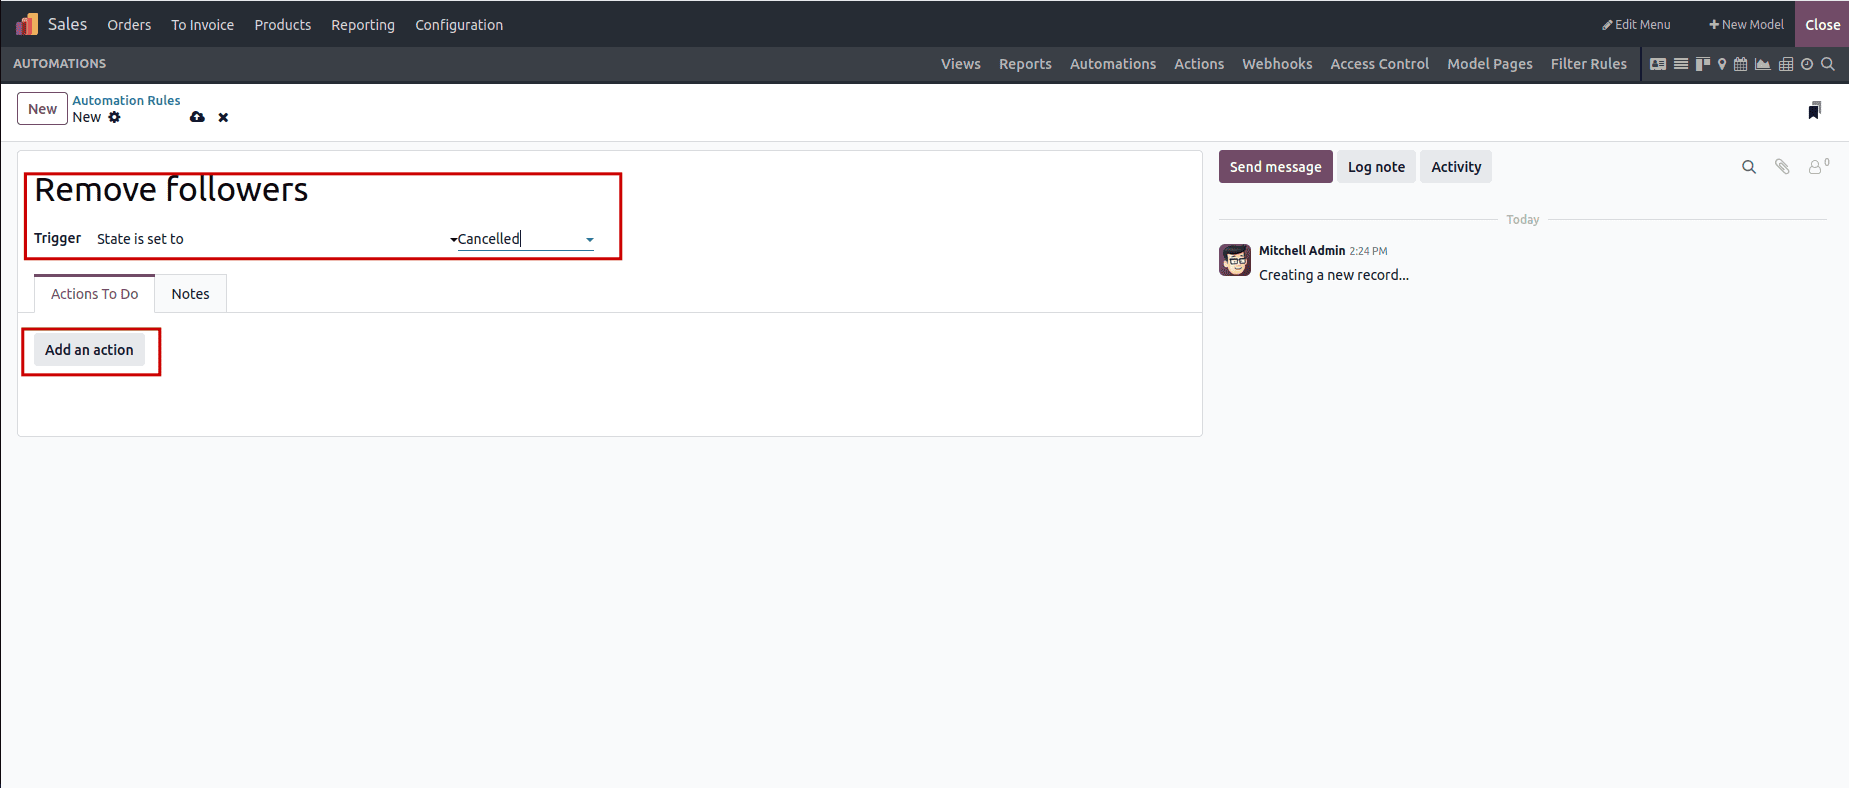1849x788 pixels.
Task: Click Log note button
Action: coord(1376,167)
